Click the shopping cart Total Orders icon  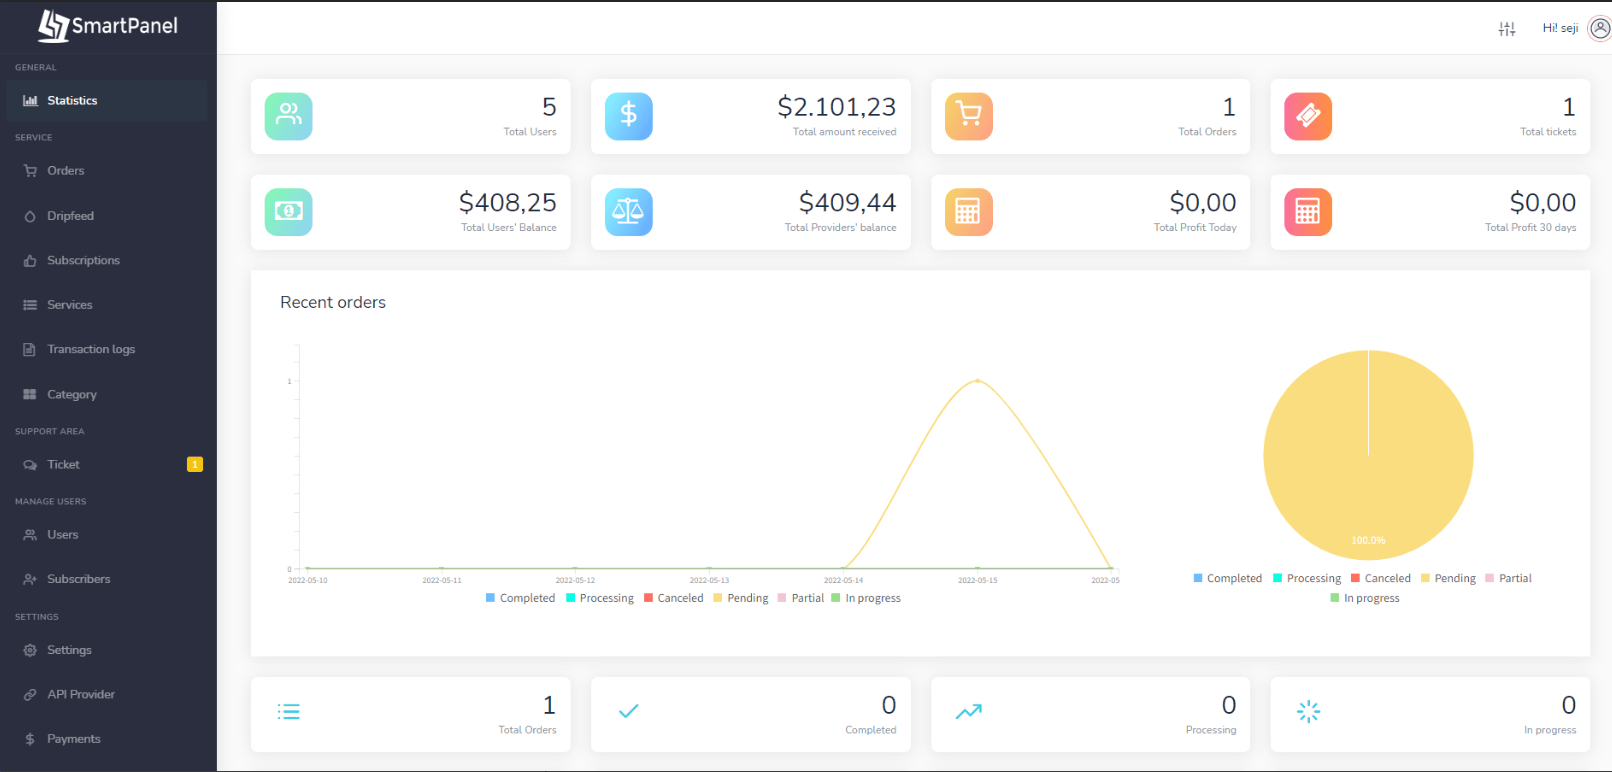[x=968, y=116]
